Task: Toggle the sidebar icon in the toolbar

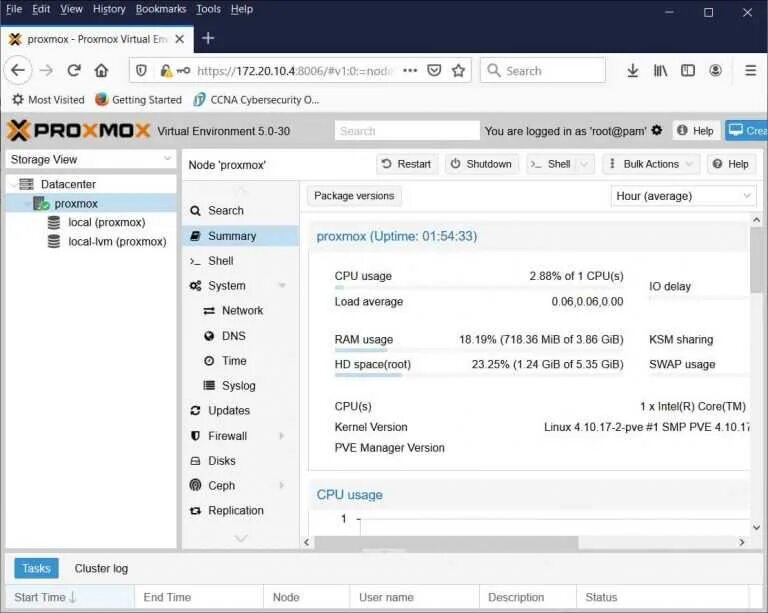Action: point(688,71)
